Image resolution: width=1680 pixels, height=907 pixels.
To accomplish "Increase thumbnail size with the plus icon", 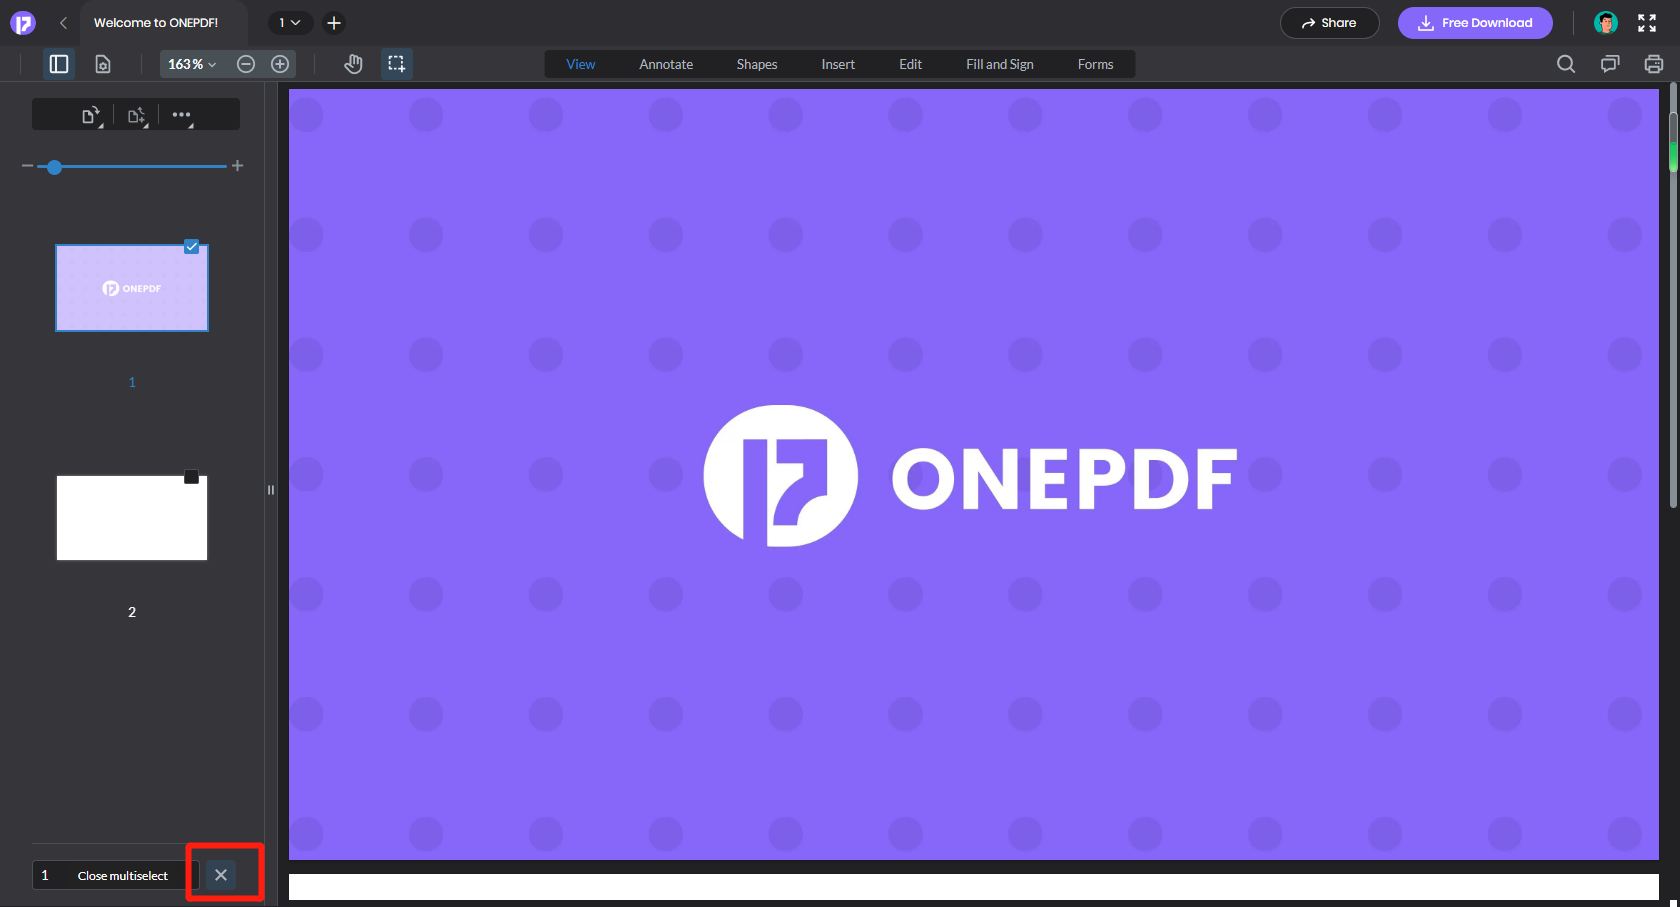I will [x=237, y=166].
